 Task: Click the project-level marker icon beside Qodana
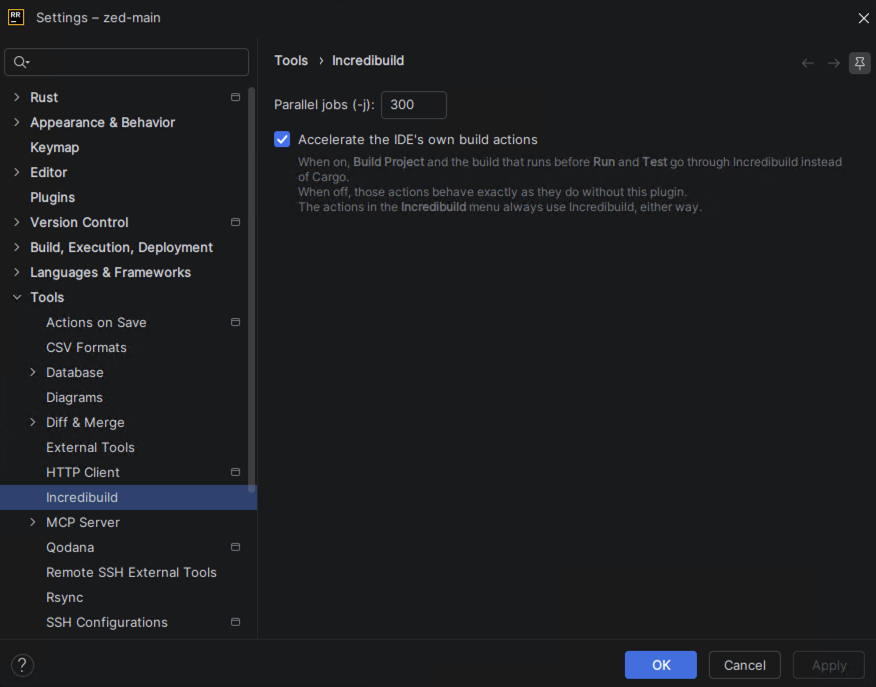coord(235,547)
